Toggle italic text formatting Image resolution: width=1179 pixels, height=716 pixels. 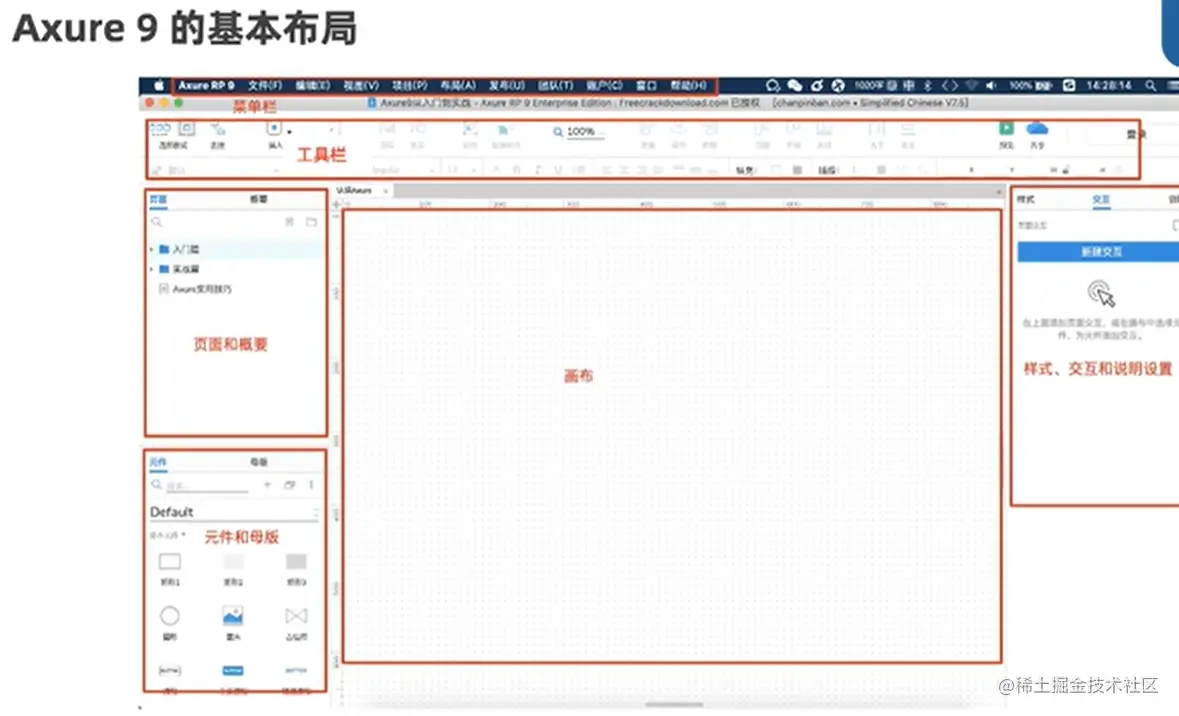pos(537,171)
